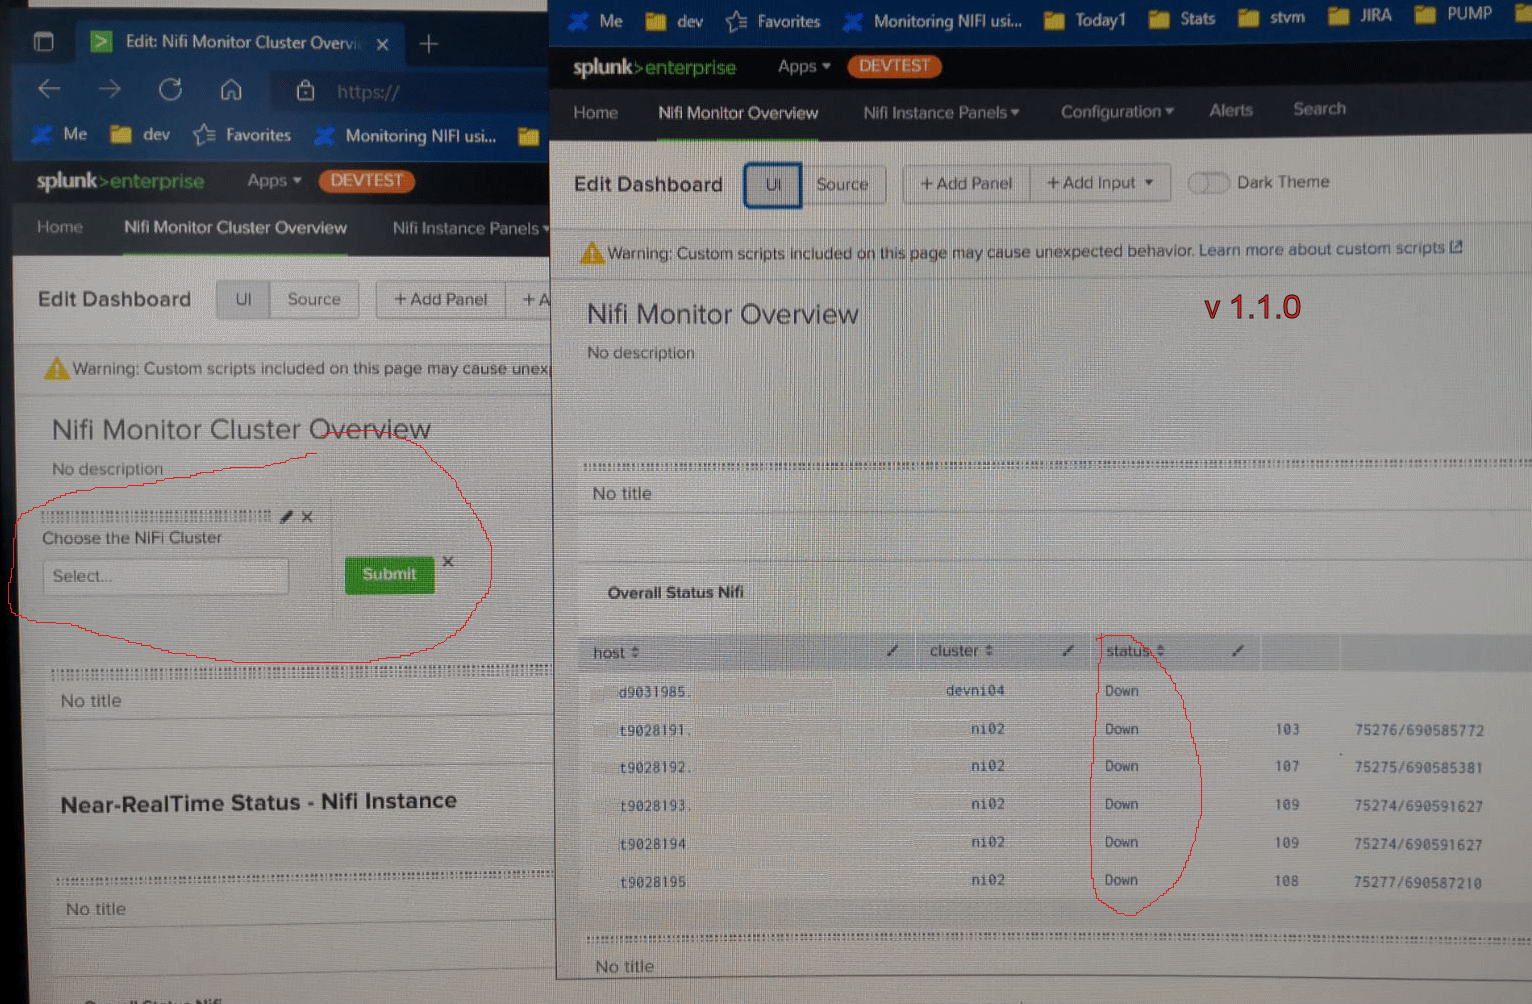Click the splunk>enterprise logo

[x=653, y=67]
